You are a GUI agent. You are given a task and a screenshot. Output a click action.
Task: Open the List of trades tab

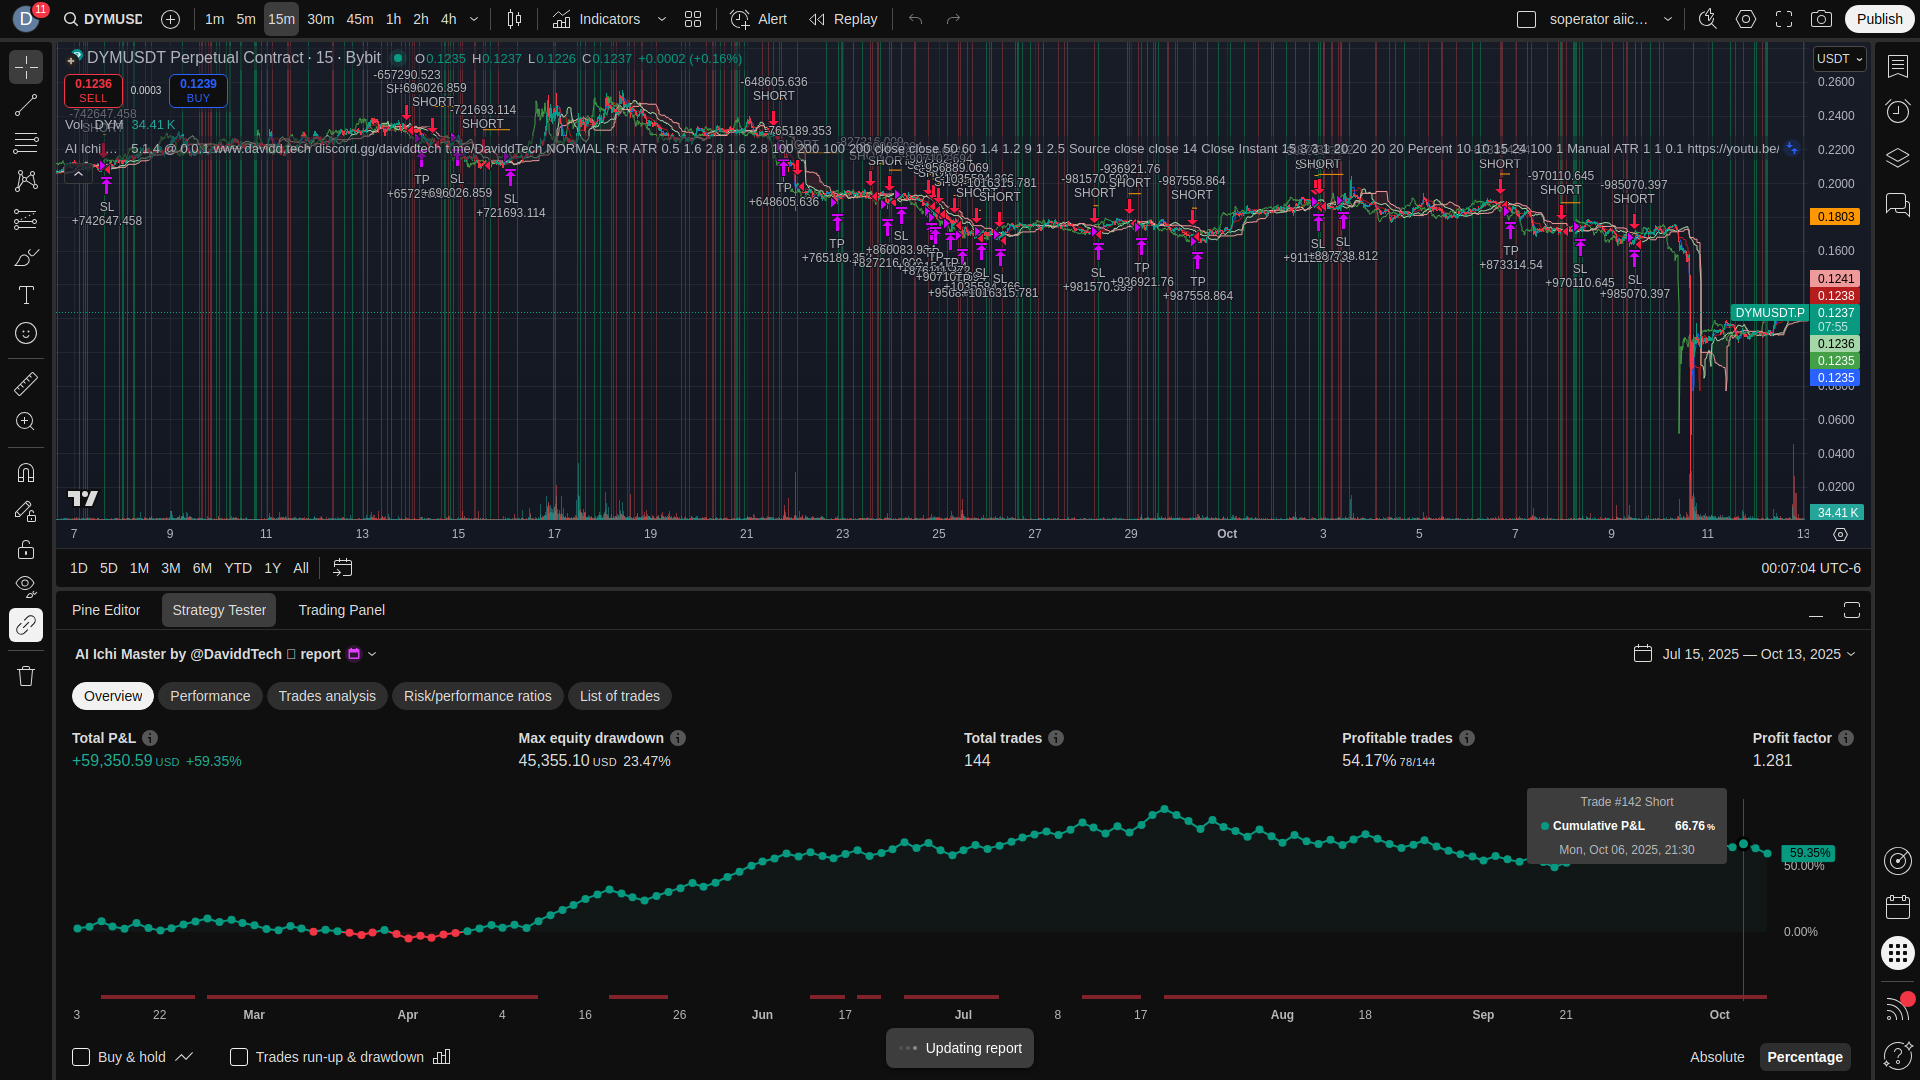(619, 696)
